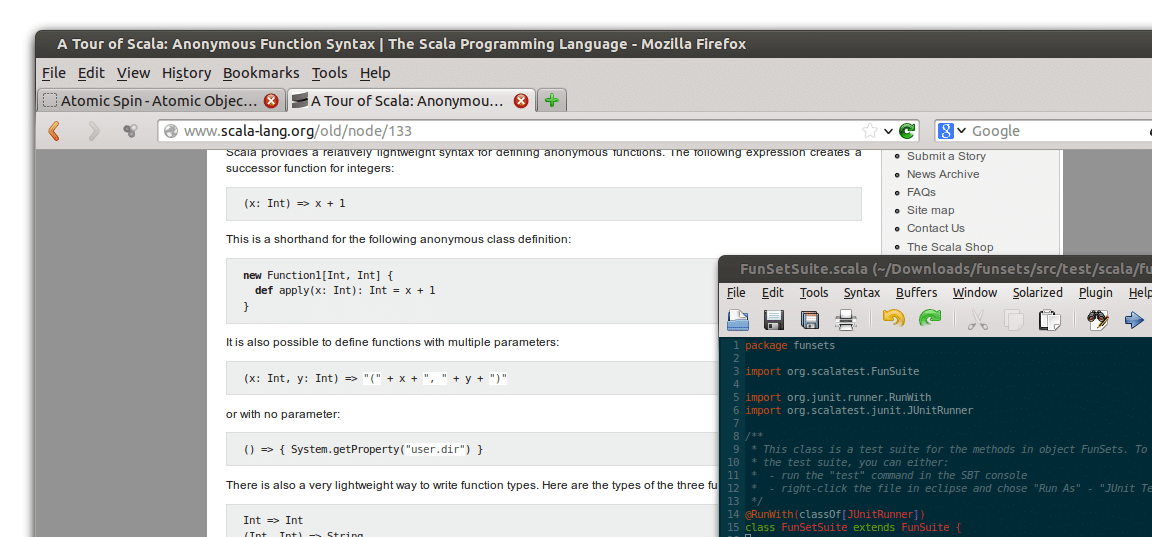The image size is (1152, 537).
Task: Expand the Google search engine selector
Action: coord(951,131)
